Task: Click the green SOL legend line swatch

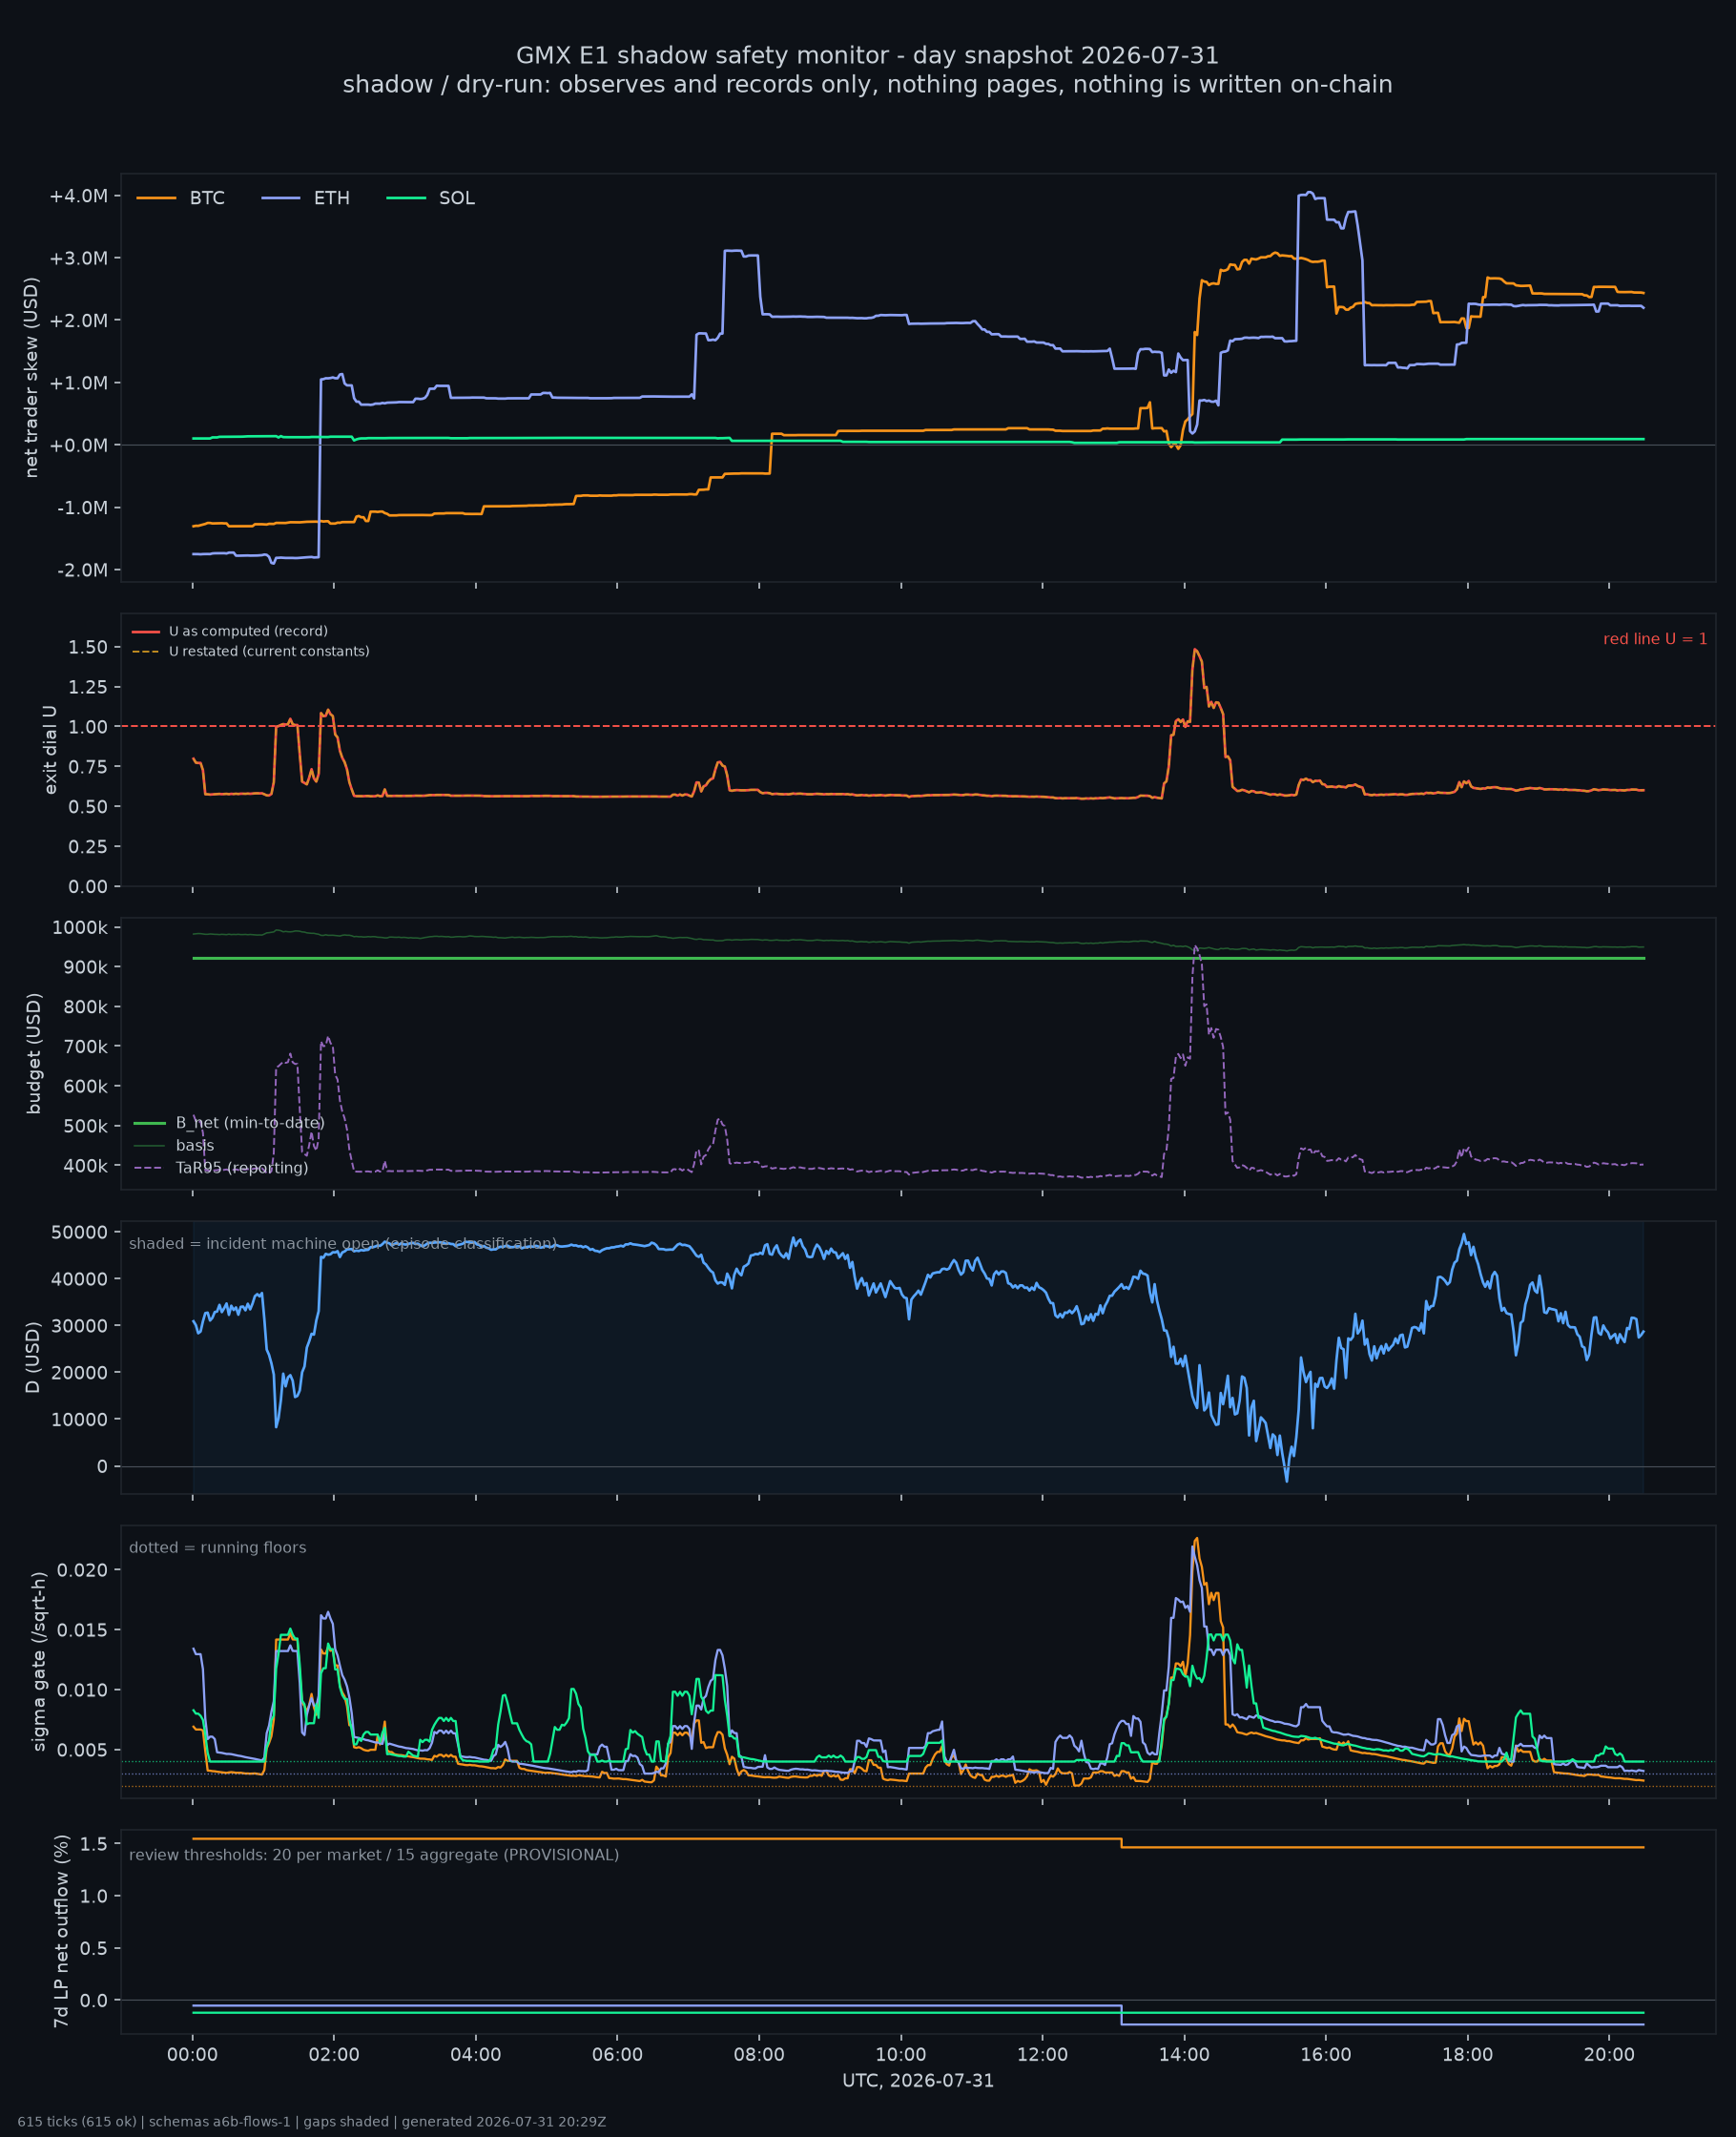Action: [x=406, y=198]
